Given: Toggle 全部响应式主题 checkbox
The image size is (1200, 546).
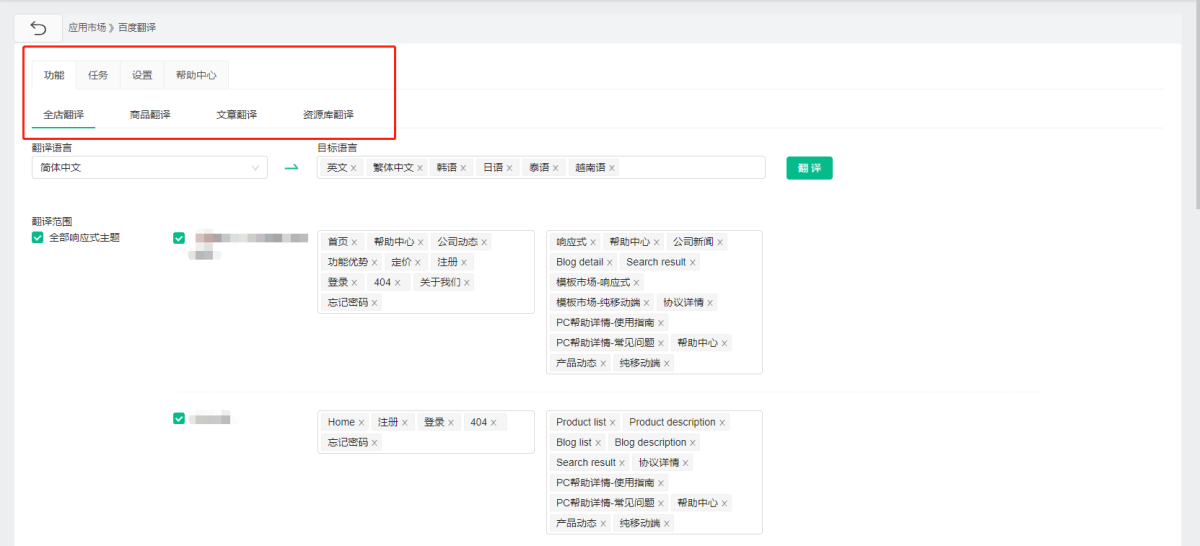Looking at the screenshot, I should tap(38, 238).
